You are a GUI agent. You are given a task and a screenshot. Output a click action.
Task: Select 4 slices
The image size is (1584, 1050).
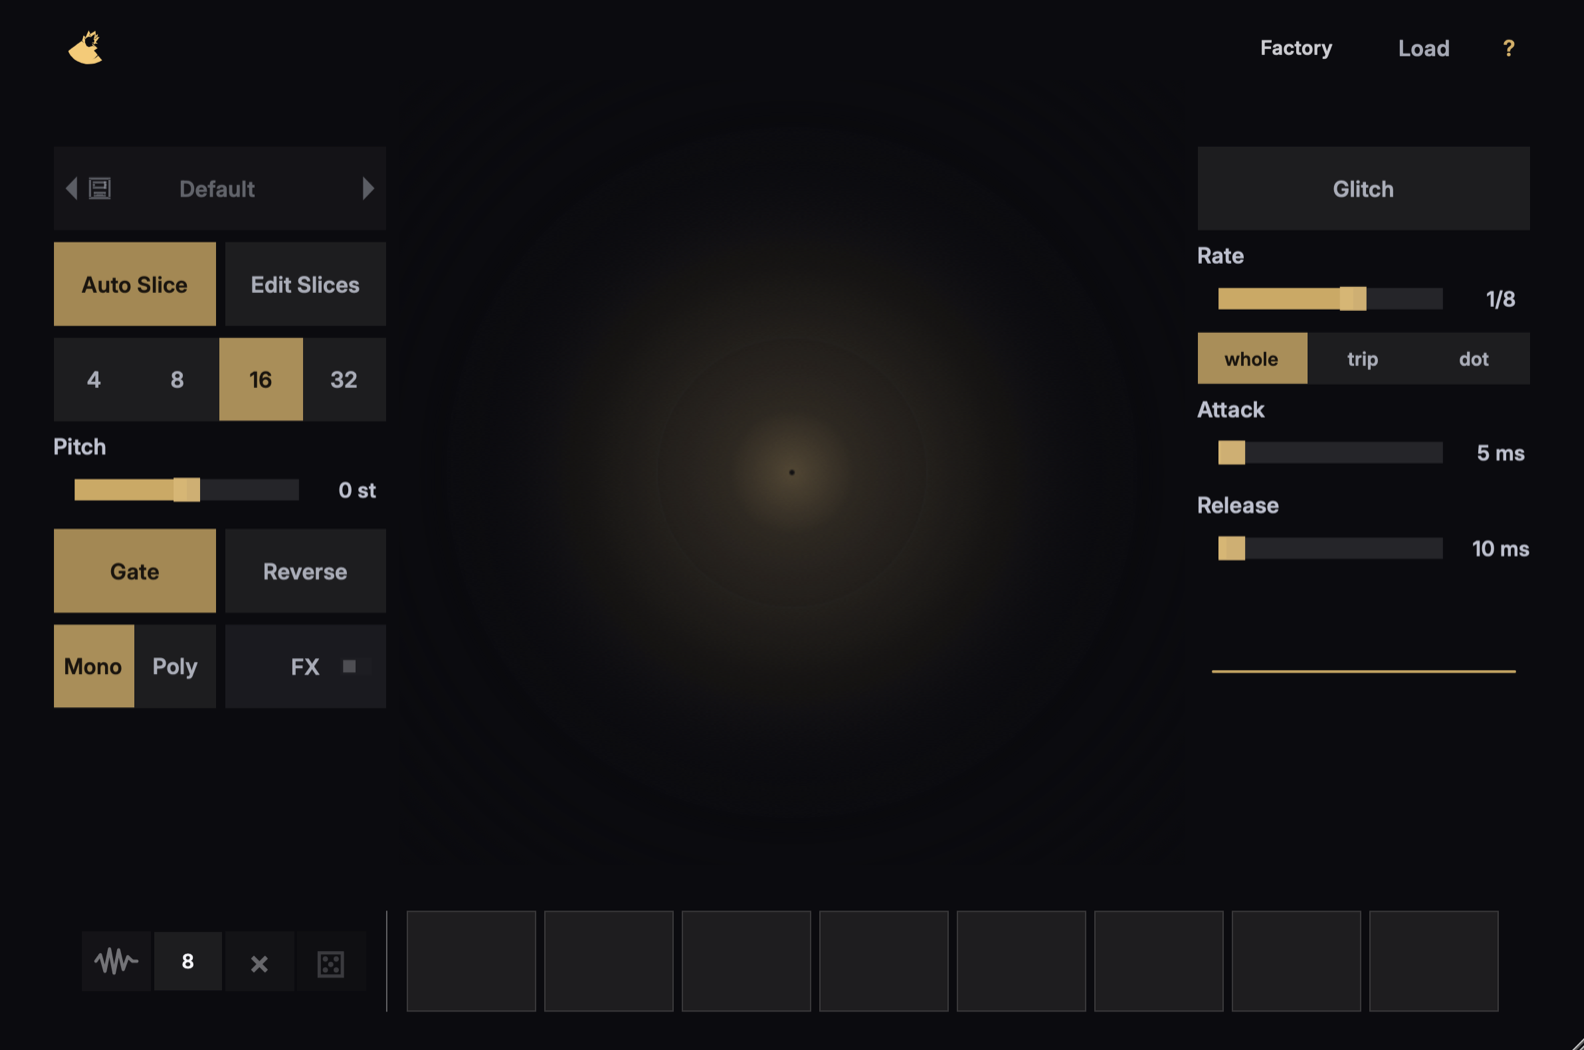(94, 379)
